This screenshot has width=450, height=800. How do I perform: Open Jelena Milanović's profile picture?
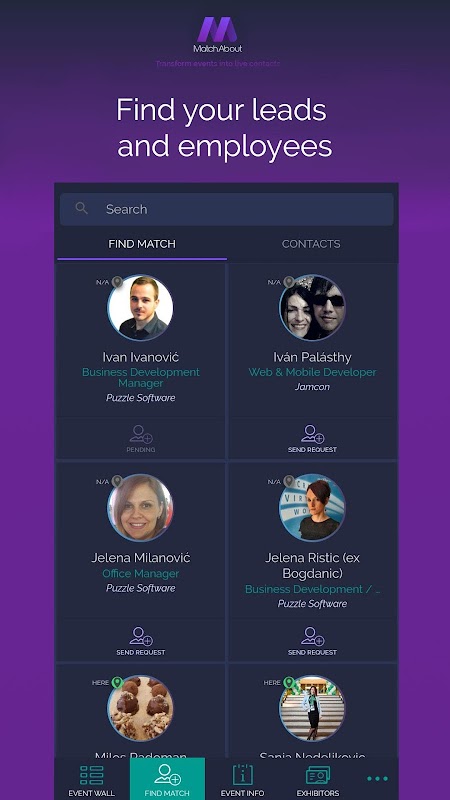[140, 508]
